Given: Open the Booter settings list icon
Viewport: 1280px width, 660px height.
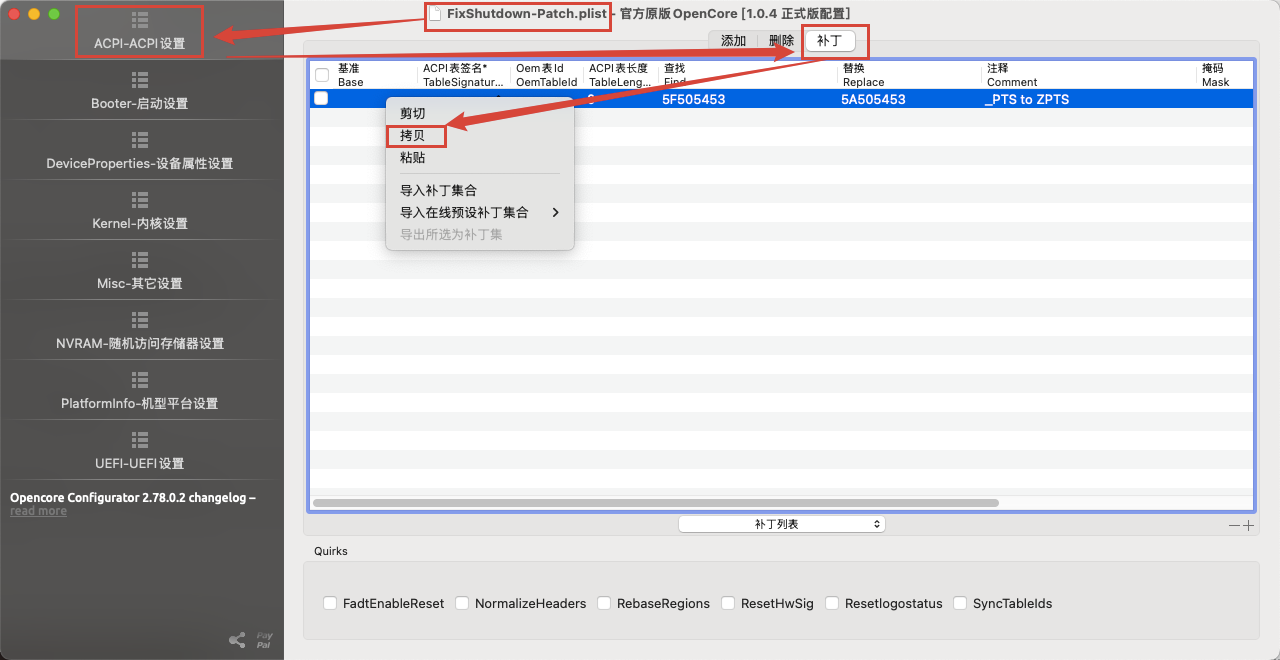Looking at the screenshot, I should click(140, 79).
